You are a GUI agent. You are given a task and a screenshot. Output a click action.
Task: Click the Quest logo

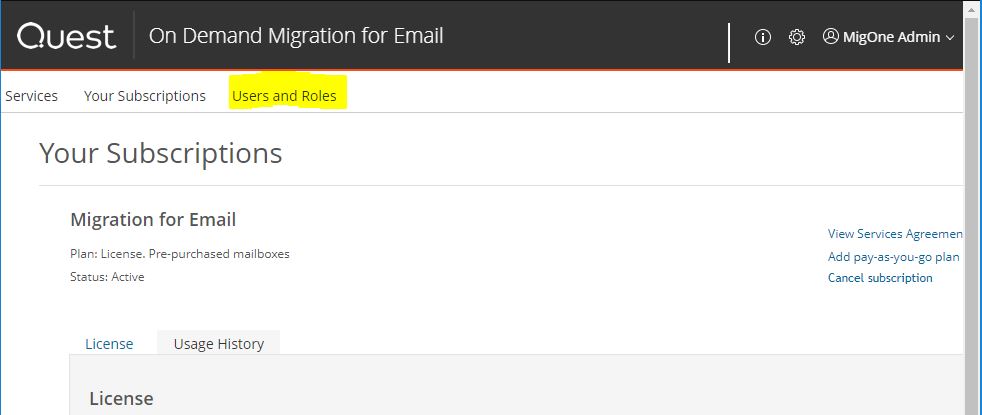pyautogui.click(x=66, y=37)
